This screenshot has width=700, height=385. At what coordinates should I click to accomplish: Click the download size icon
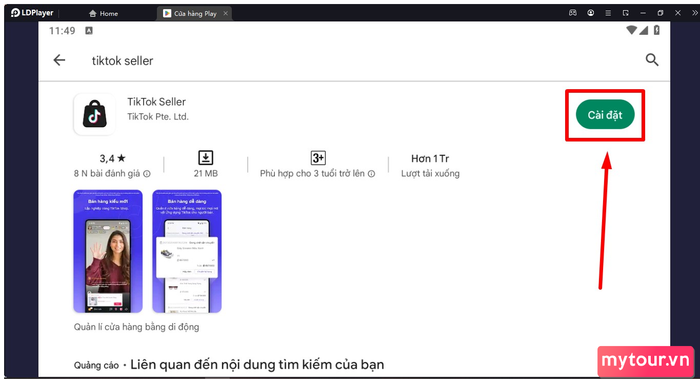click(205, 158)
